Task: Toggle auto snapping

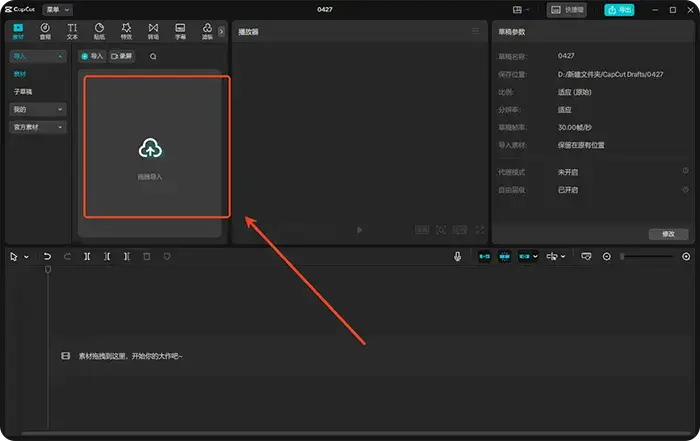Action: [x=504, y=256]
